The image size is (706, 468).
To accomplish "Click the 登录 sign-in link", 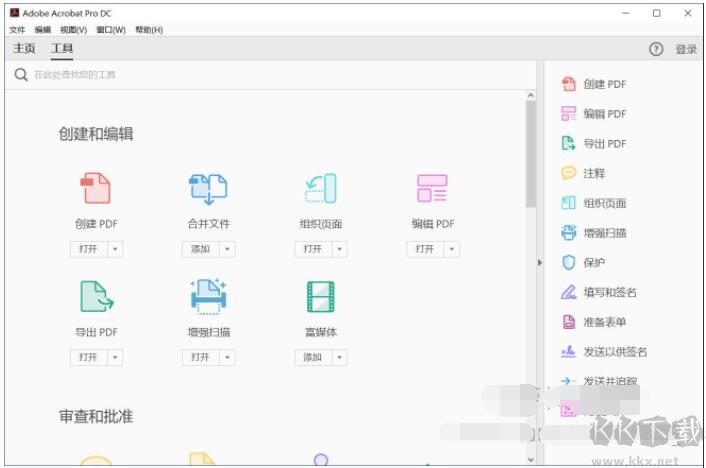I will tap(686, 49).
